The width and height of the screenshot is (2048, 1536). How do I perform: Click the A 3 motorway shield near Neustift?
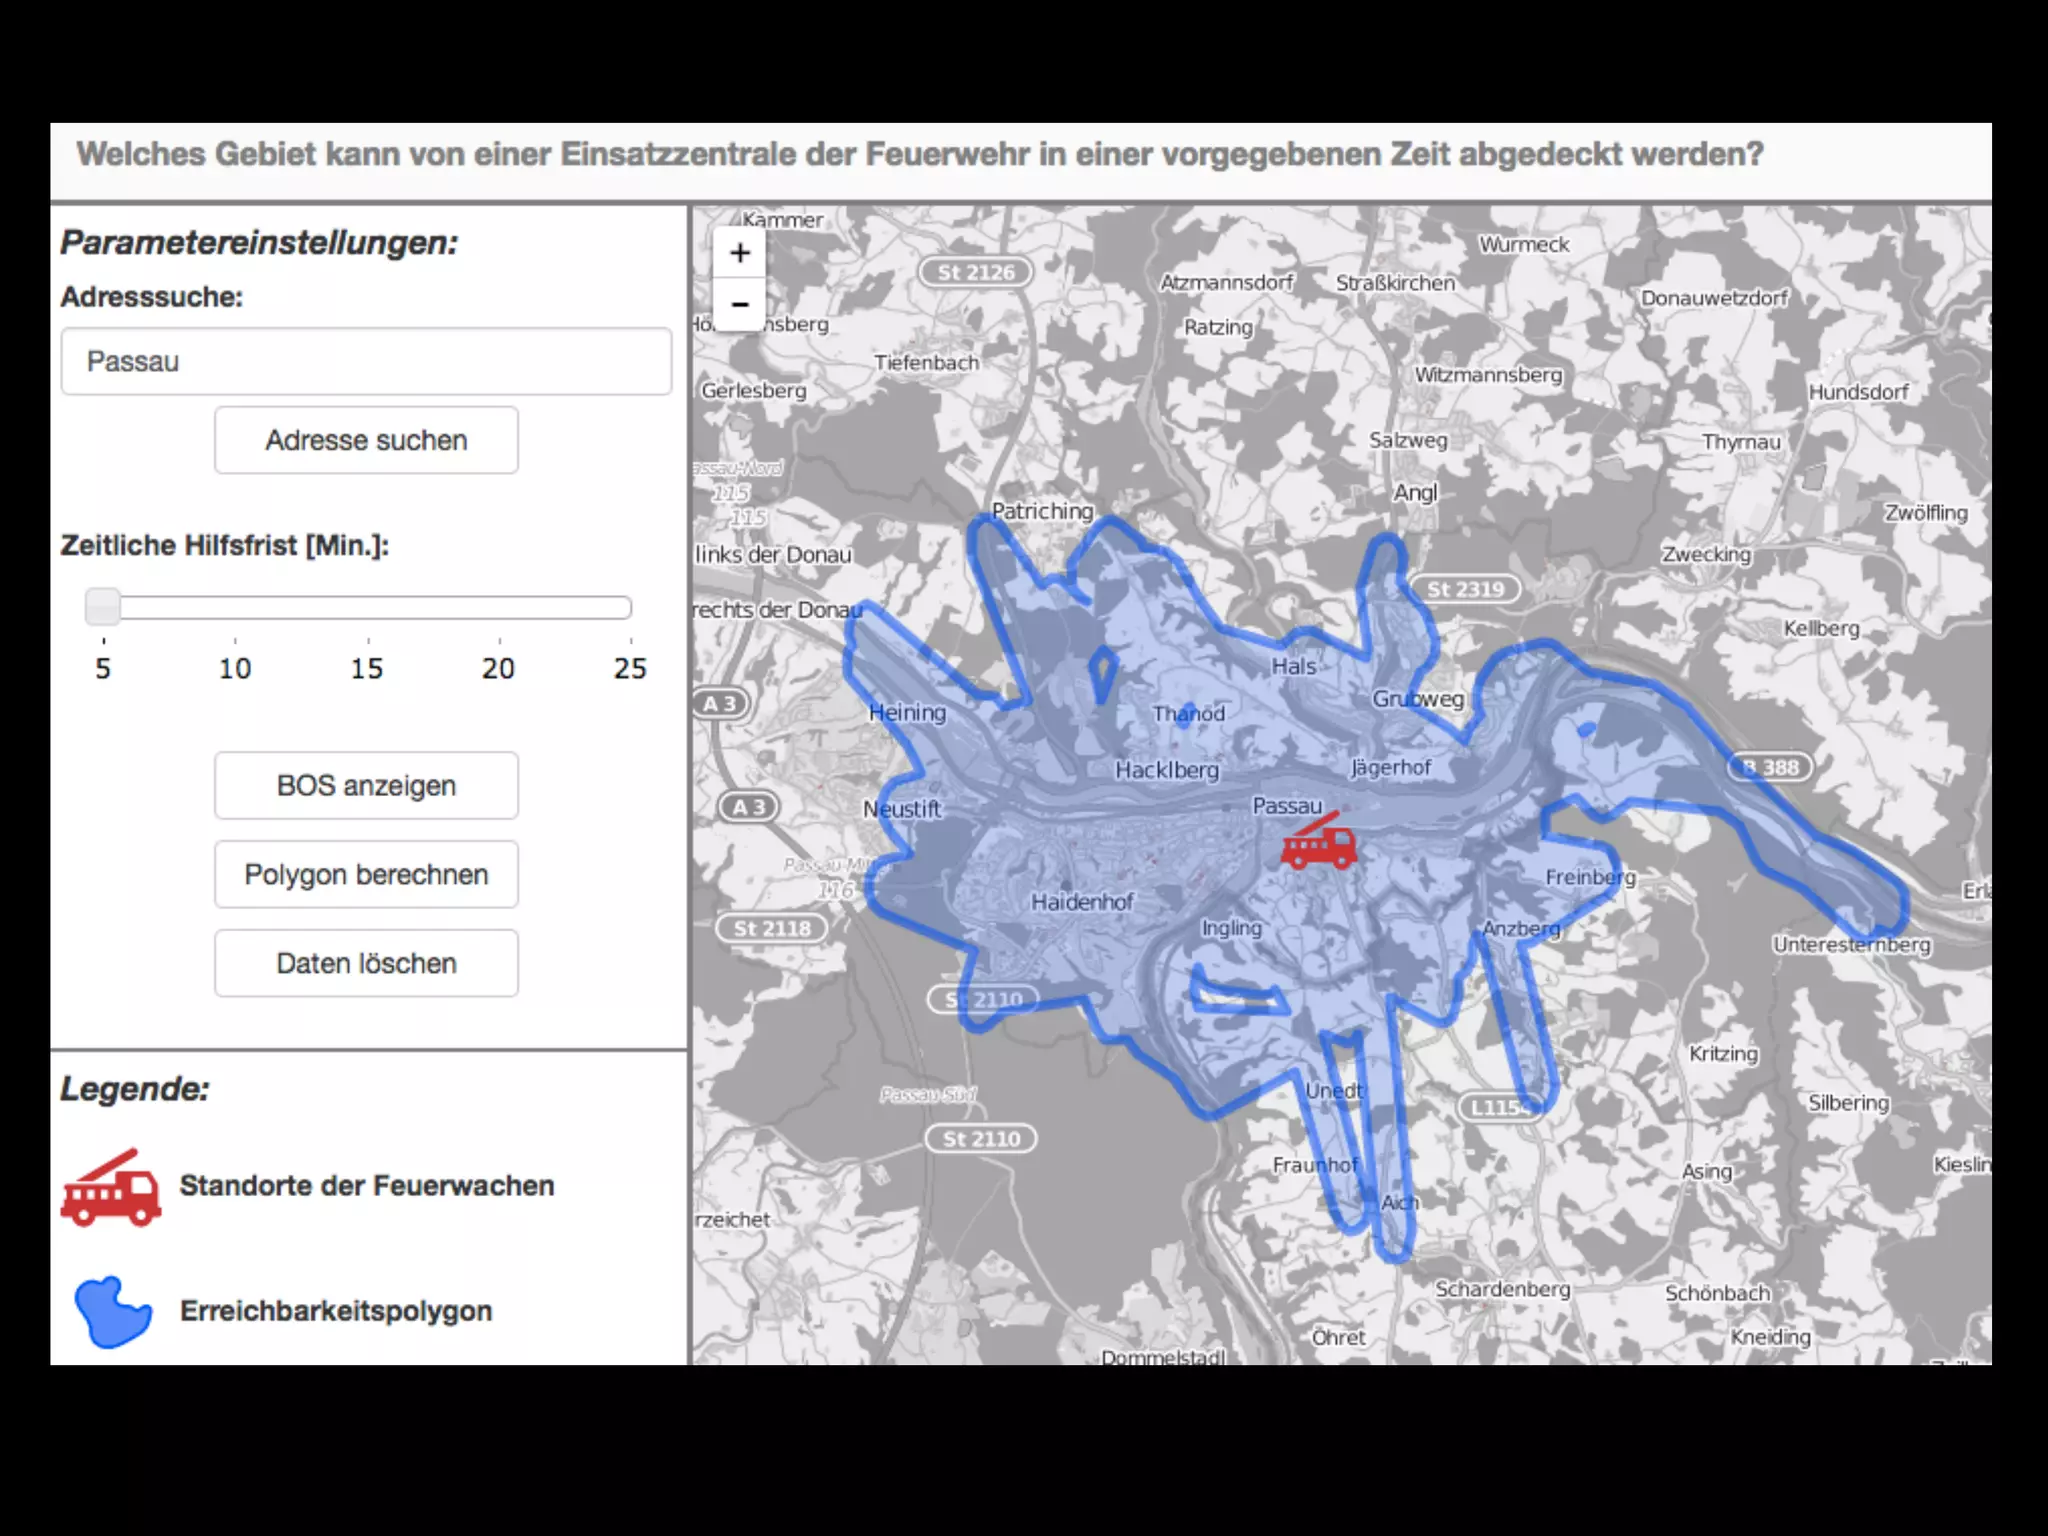[x=748, y=806]
